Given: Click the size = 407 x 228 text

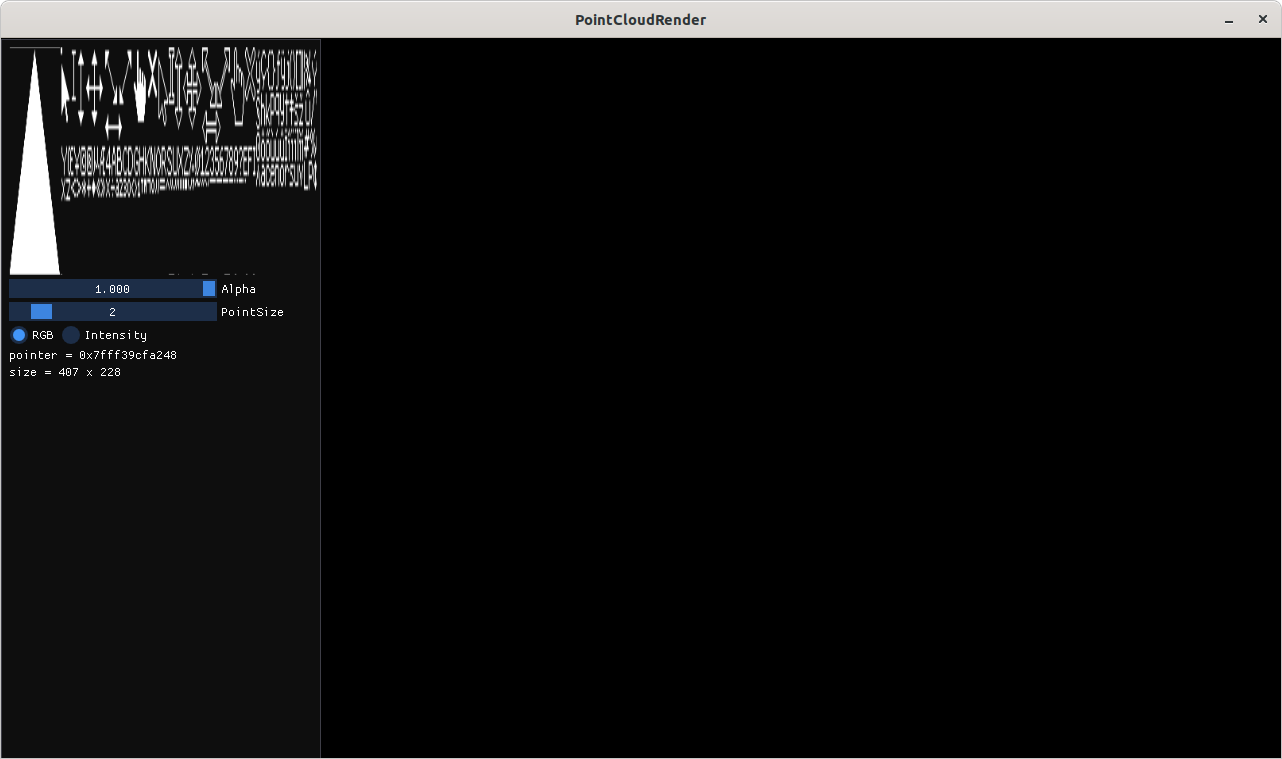Looking at the screenshot, I should pos(65,372).
